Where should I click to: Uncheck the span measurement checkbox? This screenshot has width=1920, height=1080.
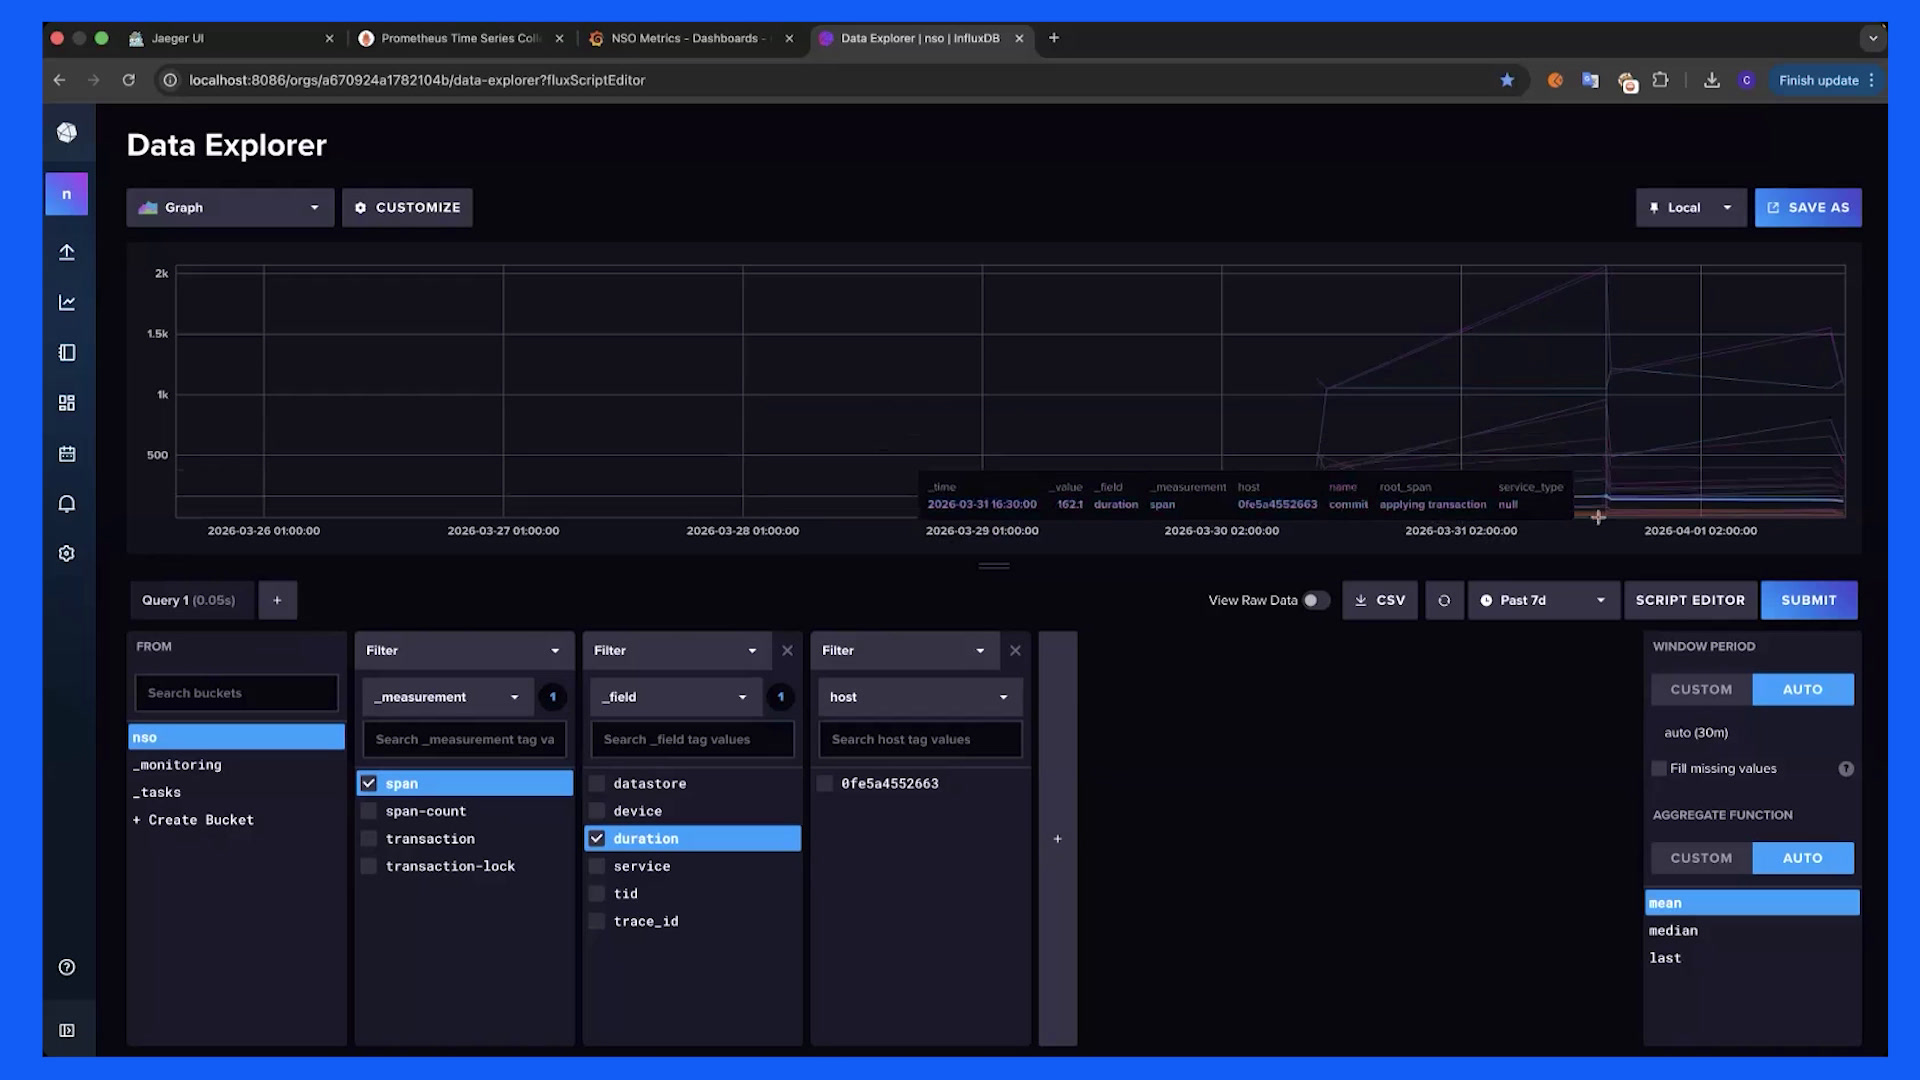(x=369, y=783)
